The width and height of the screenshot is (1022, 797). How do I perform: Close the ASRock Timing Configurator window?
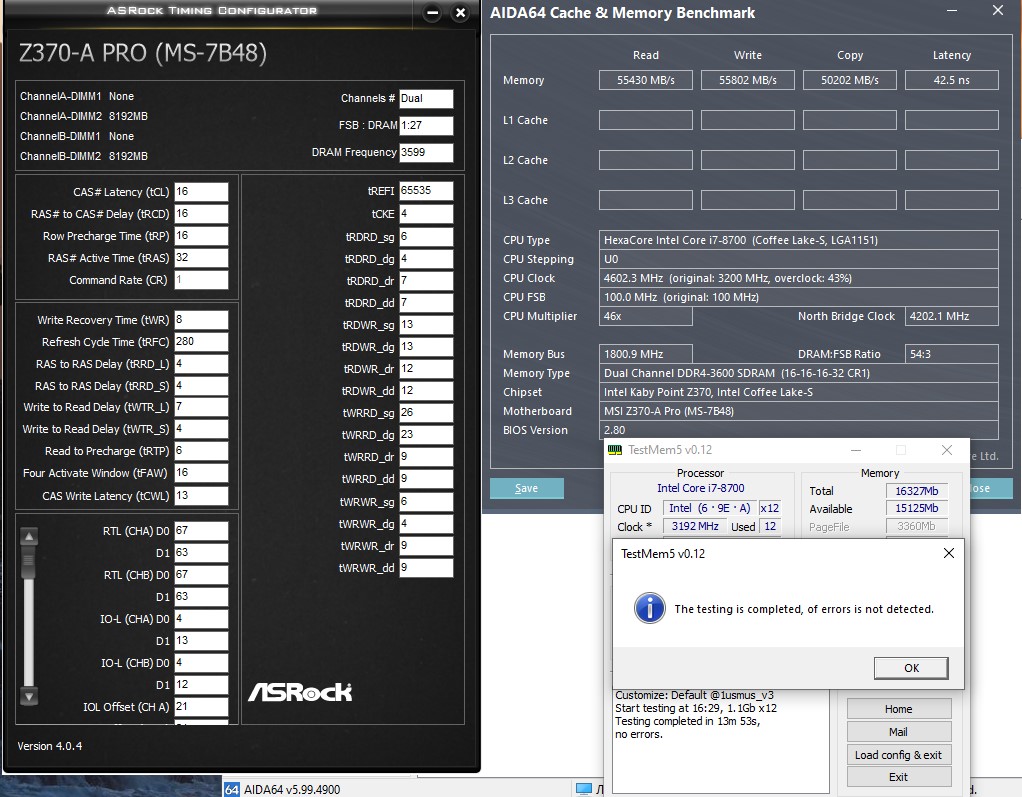460,12
